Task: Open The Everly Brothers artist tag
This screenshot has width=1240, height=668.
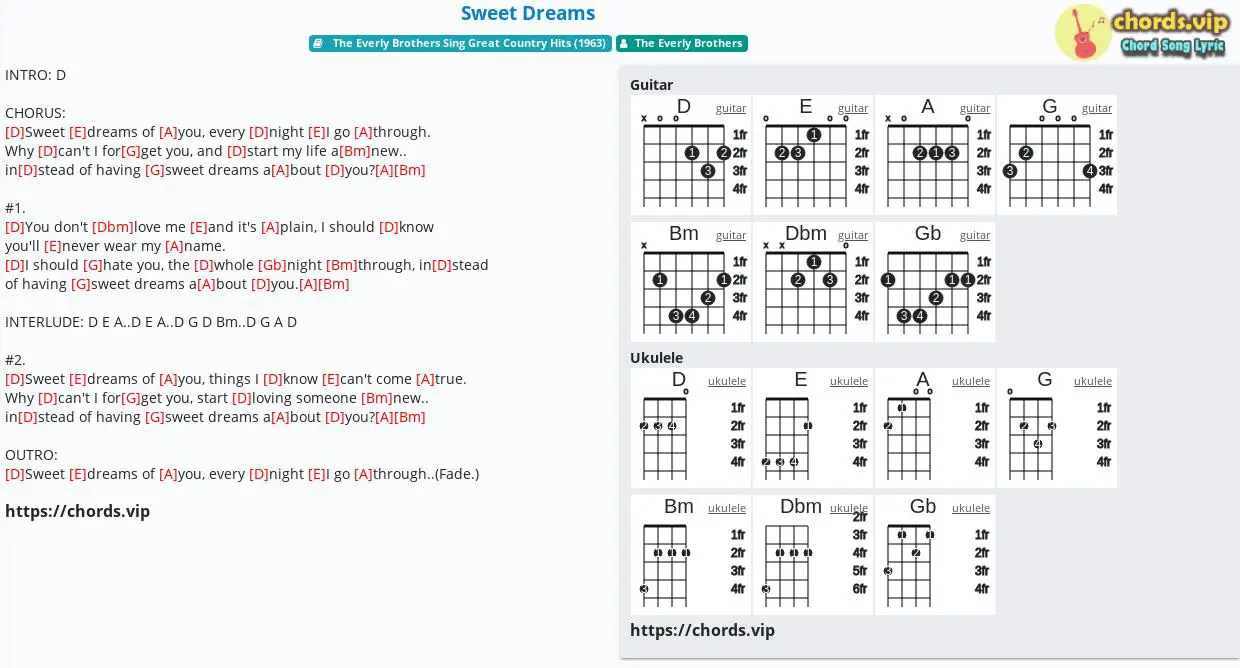Action: click(x=682, y=44)
